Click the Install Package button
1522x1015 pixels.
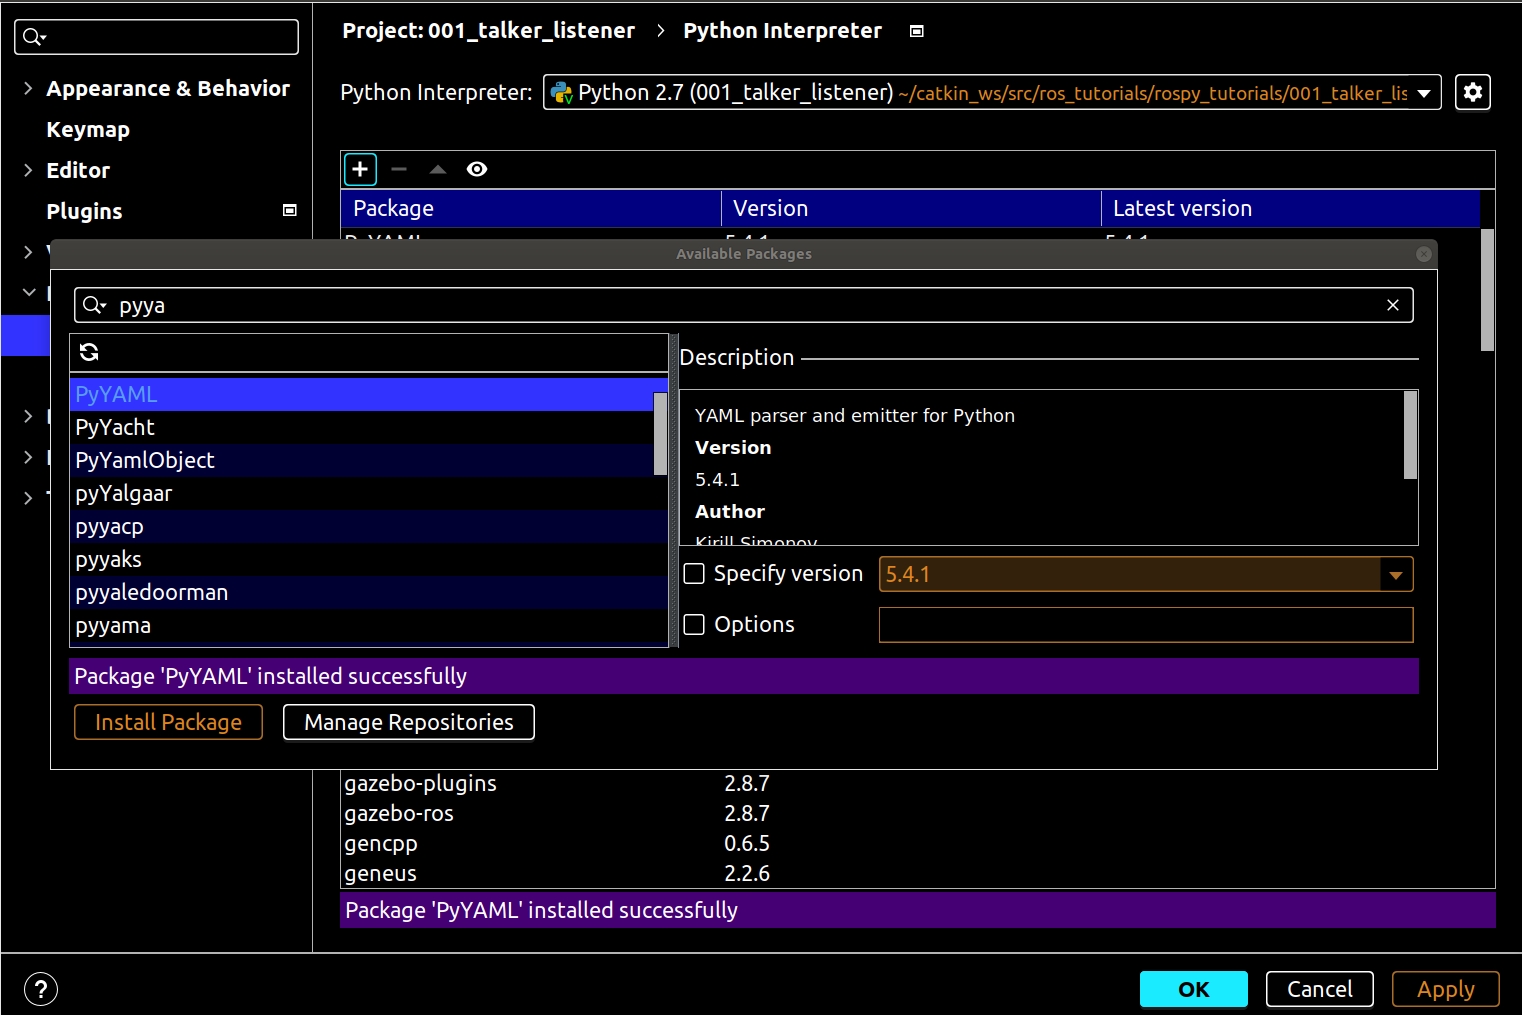point(168,722)
